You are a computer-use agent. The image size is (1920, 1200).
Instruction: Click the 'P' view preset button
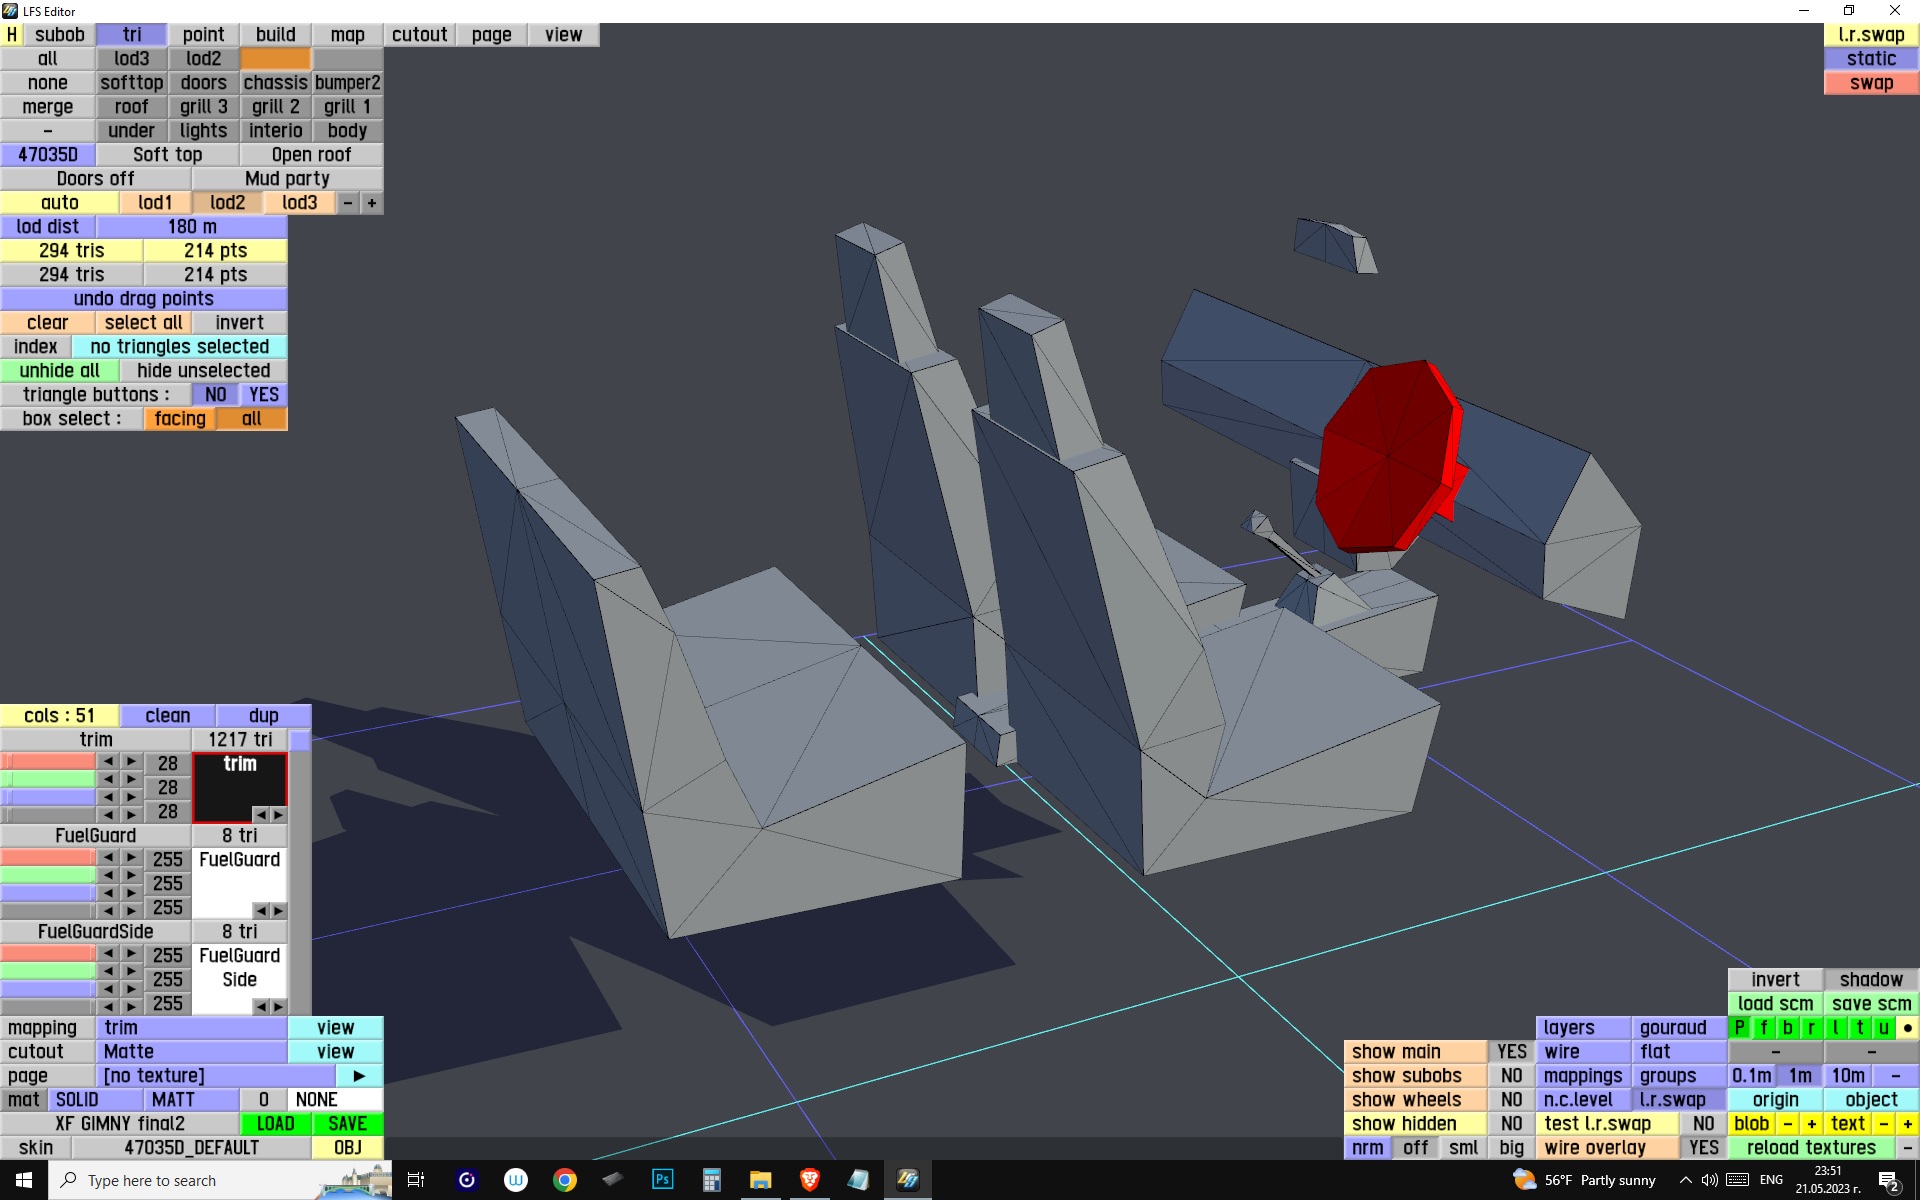[1739, 1028]
